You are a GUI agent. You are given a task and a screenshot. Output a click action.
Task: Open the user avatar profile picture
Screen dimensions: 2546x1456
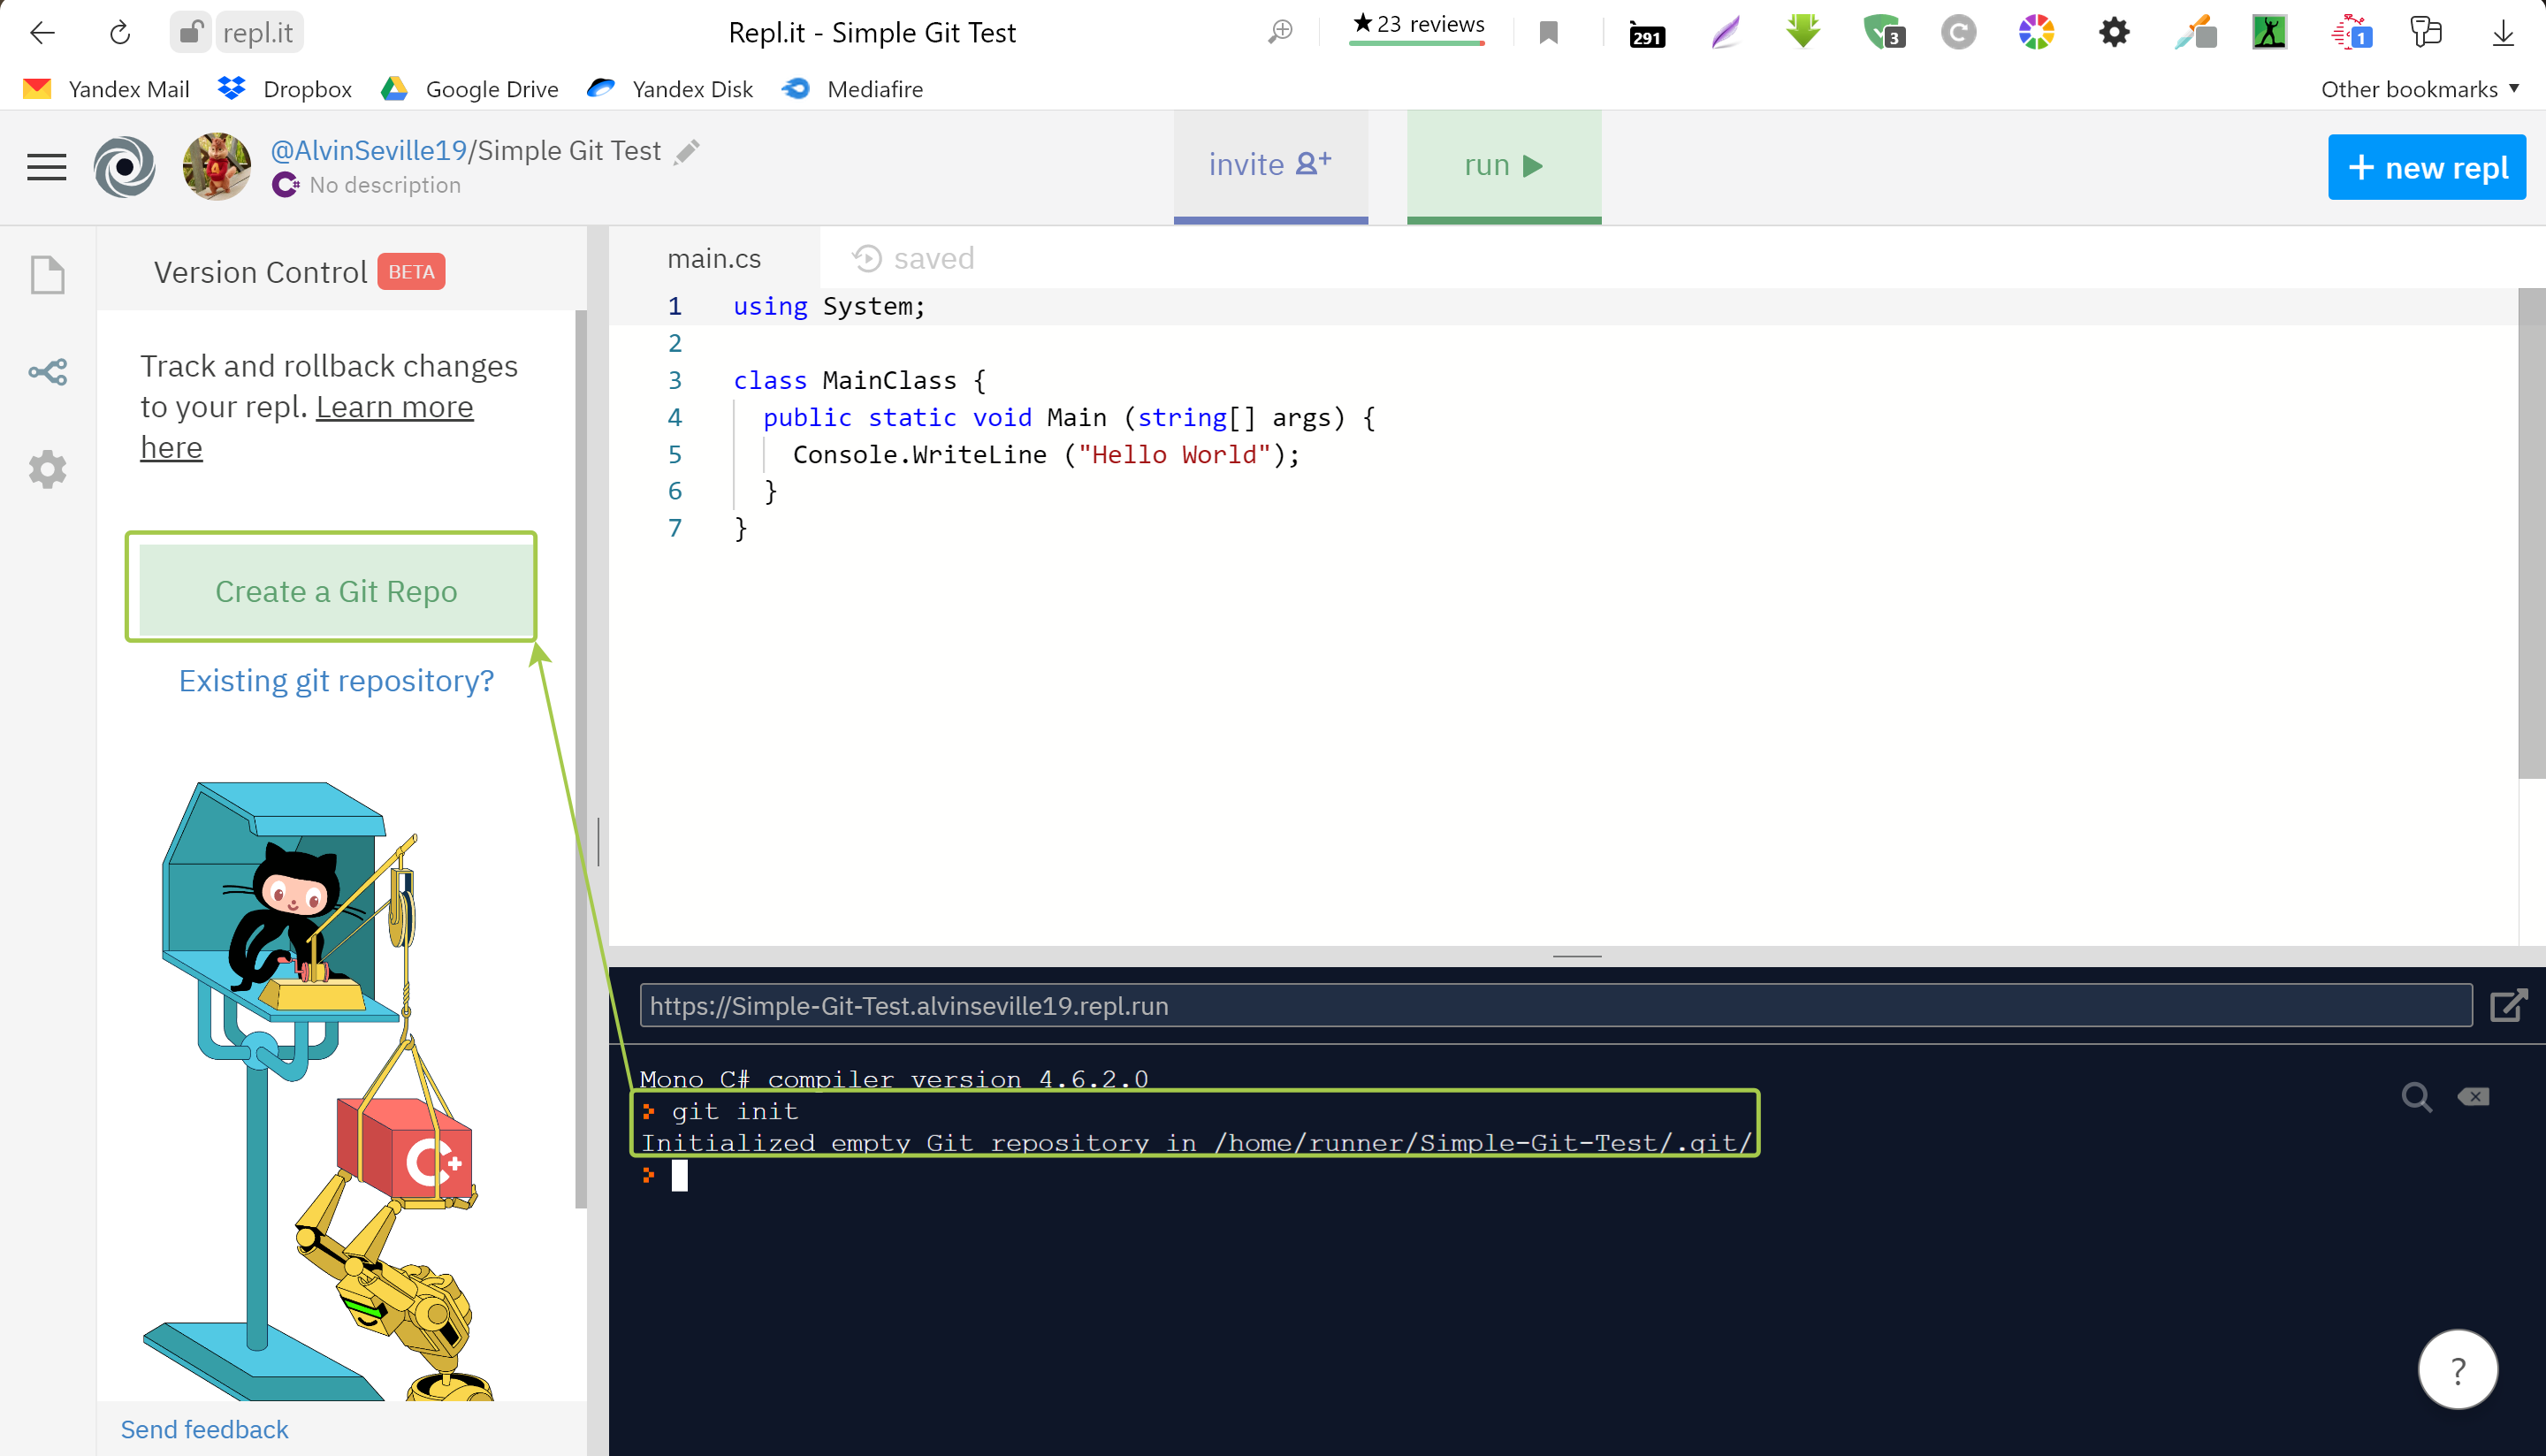[217, 167]
